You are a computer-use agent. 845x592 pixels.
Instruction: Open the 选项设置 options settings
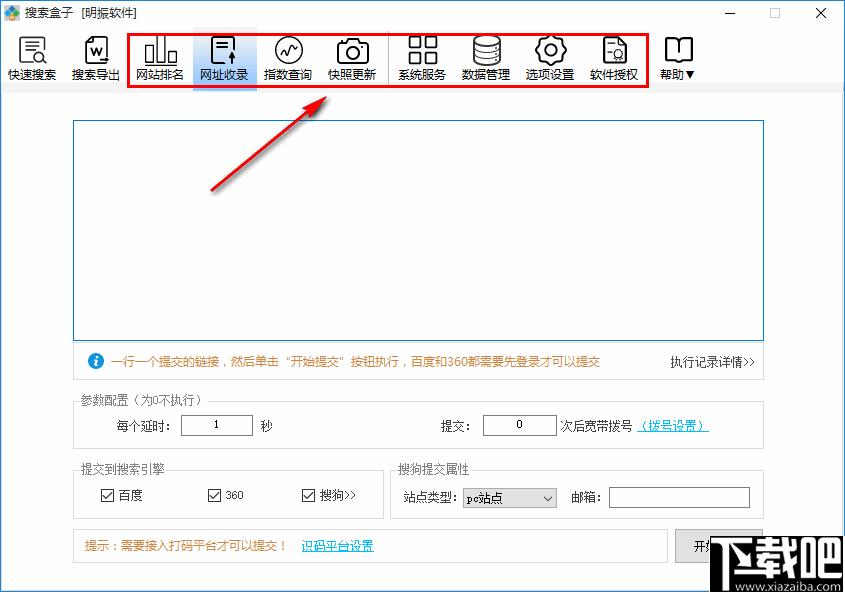(x=550, y=59)
